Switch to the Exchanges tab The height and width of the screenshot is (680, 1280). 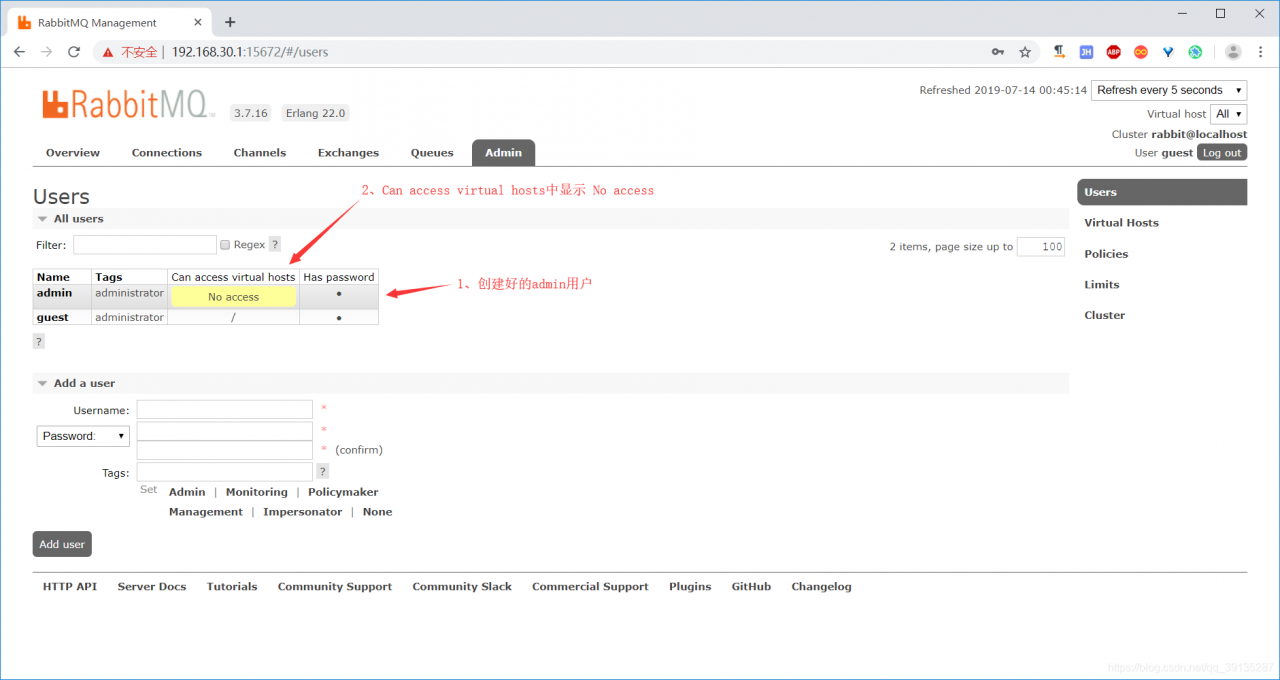coord(348,153)
